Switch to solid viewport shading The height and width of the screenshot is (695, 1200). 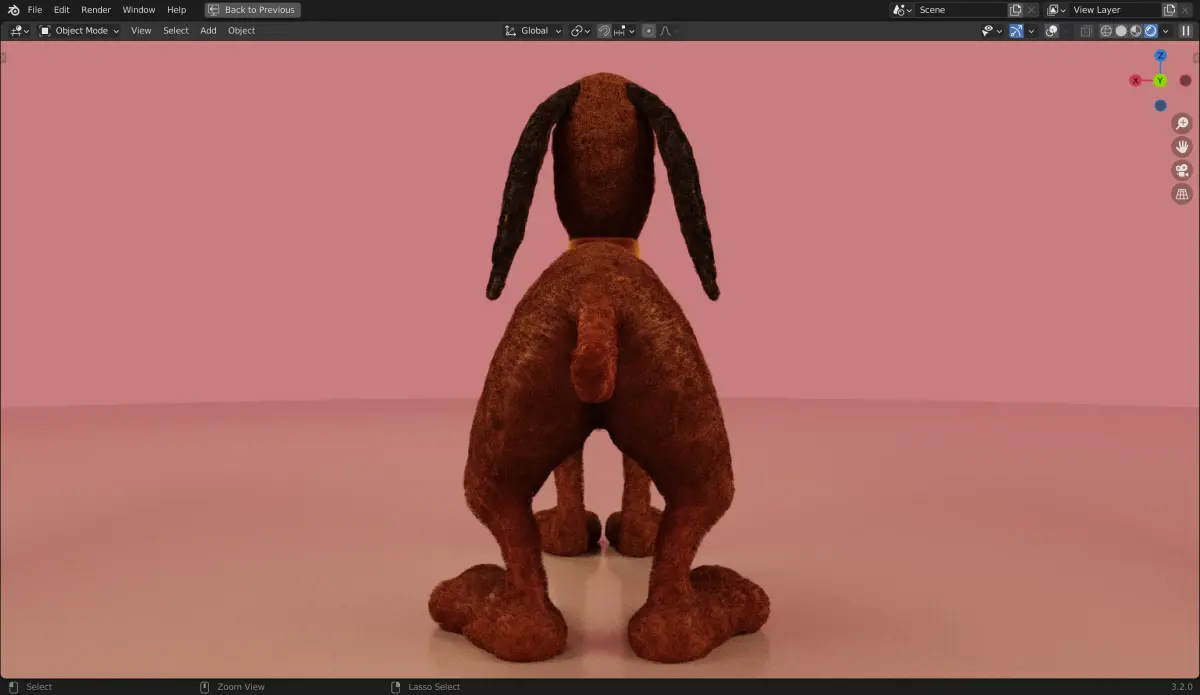[1119, 30]
